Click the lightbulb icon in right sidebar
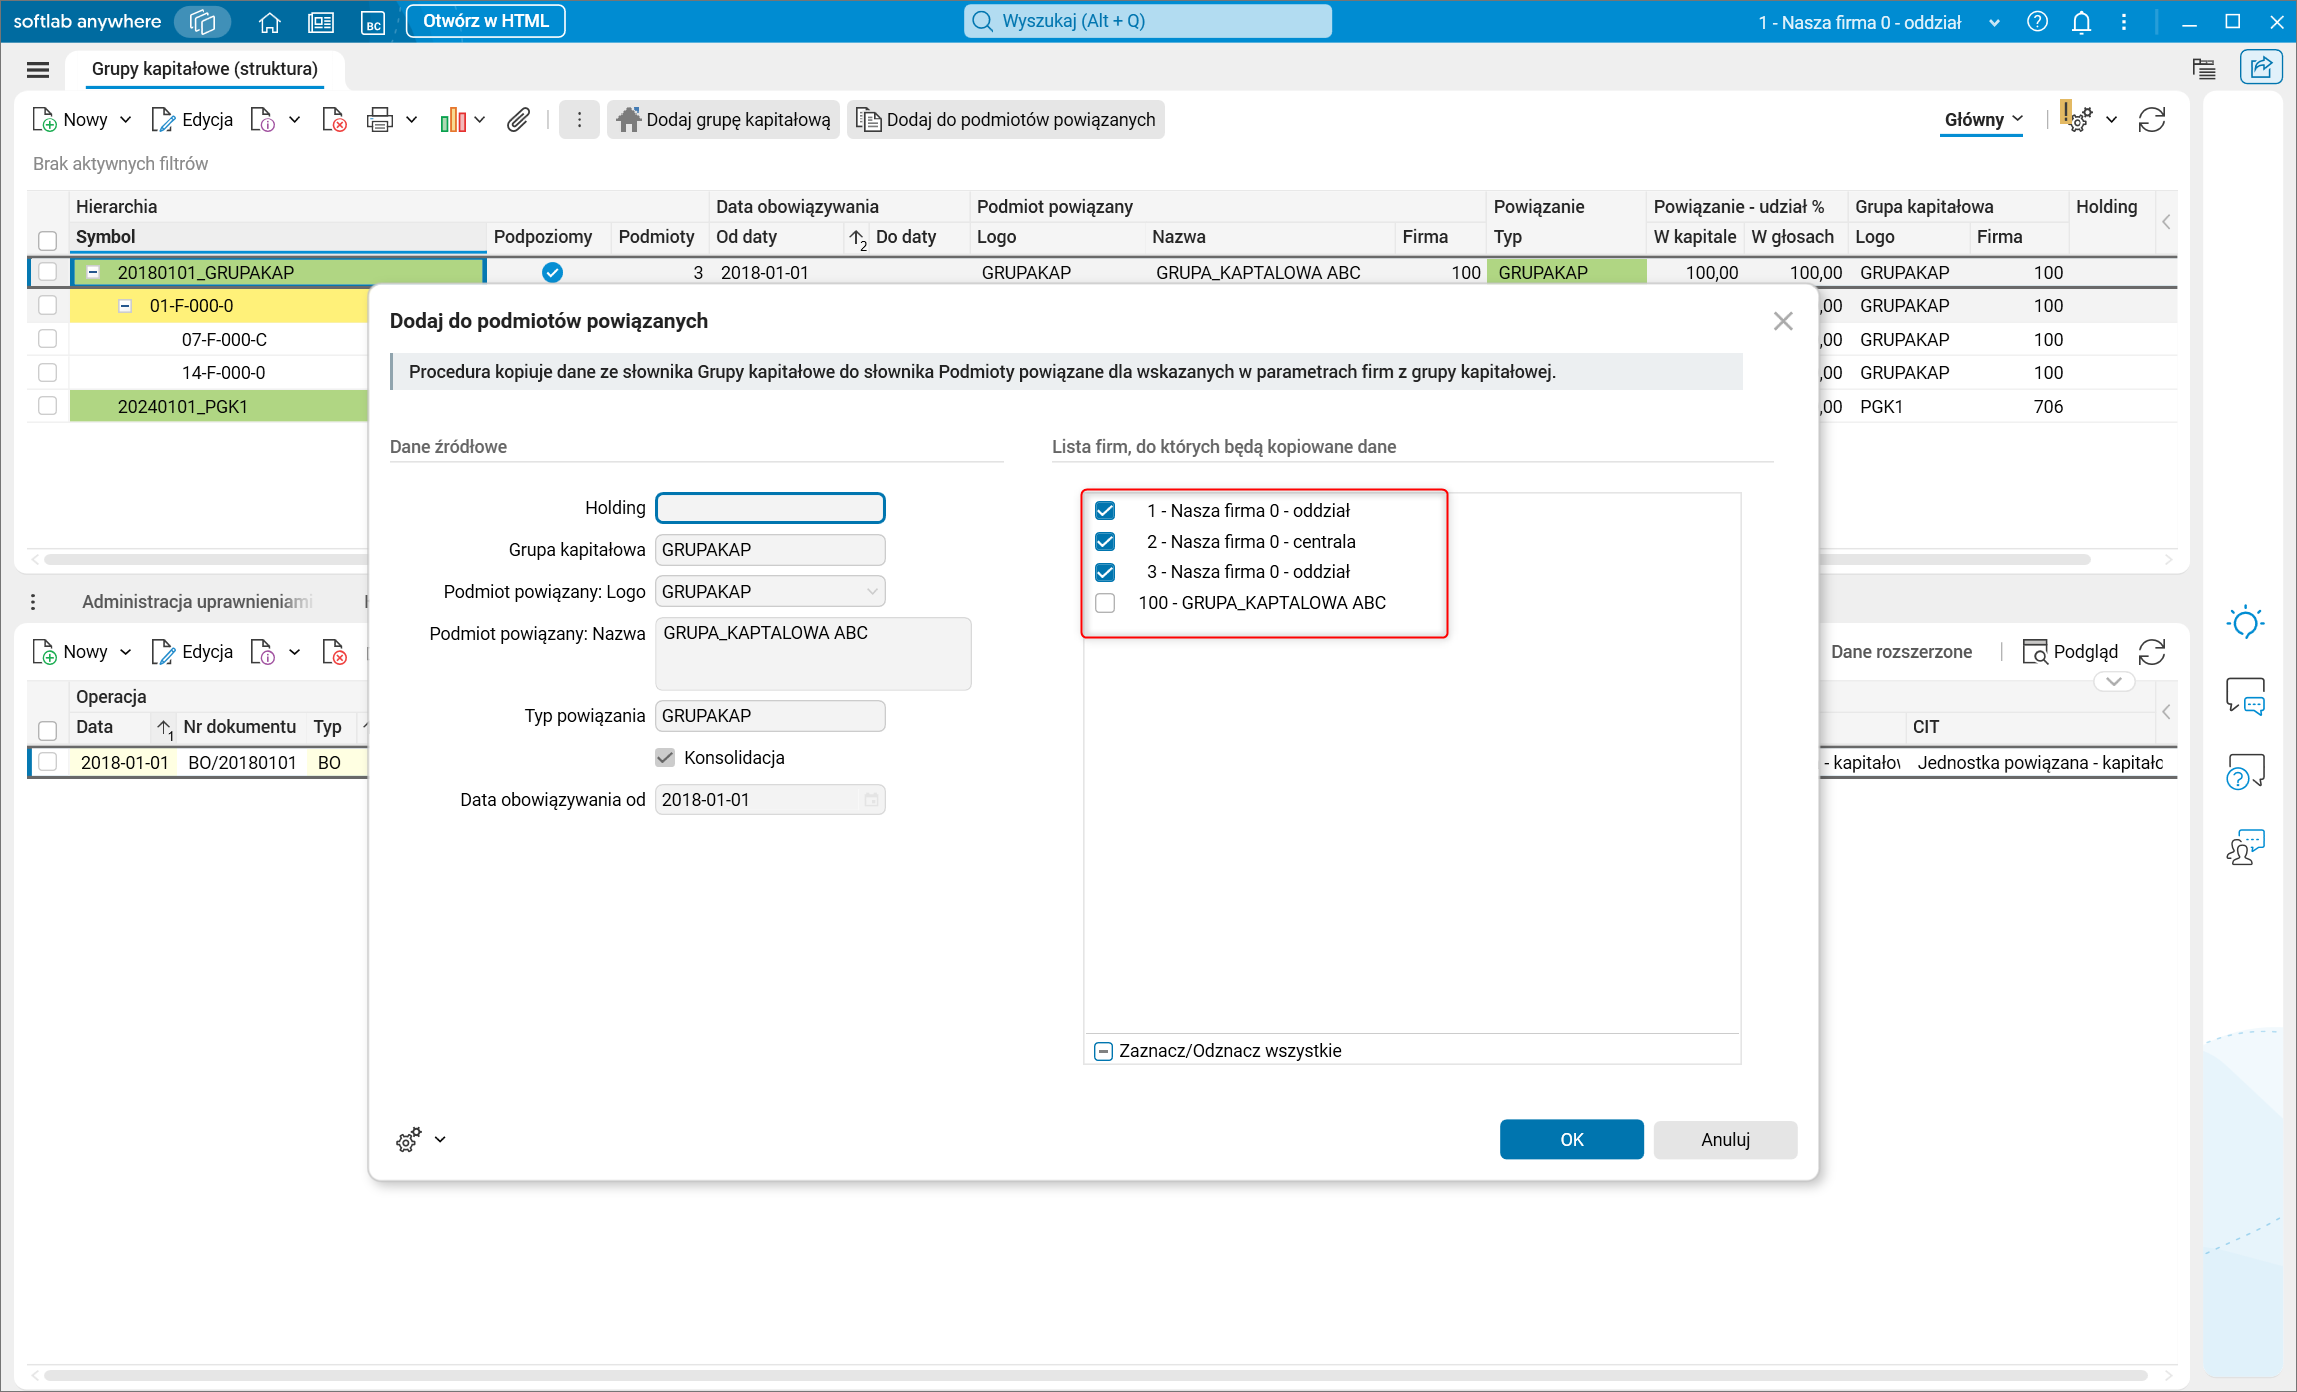 pos(2245,622)
